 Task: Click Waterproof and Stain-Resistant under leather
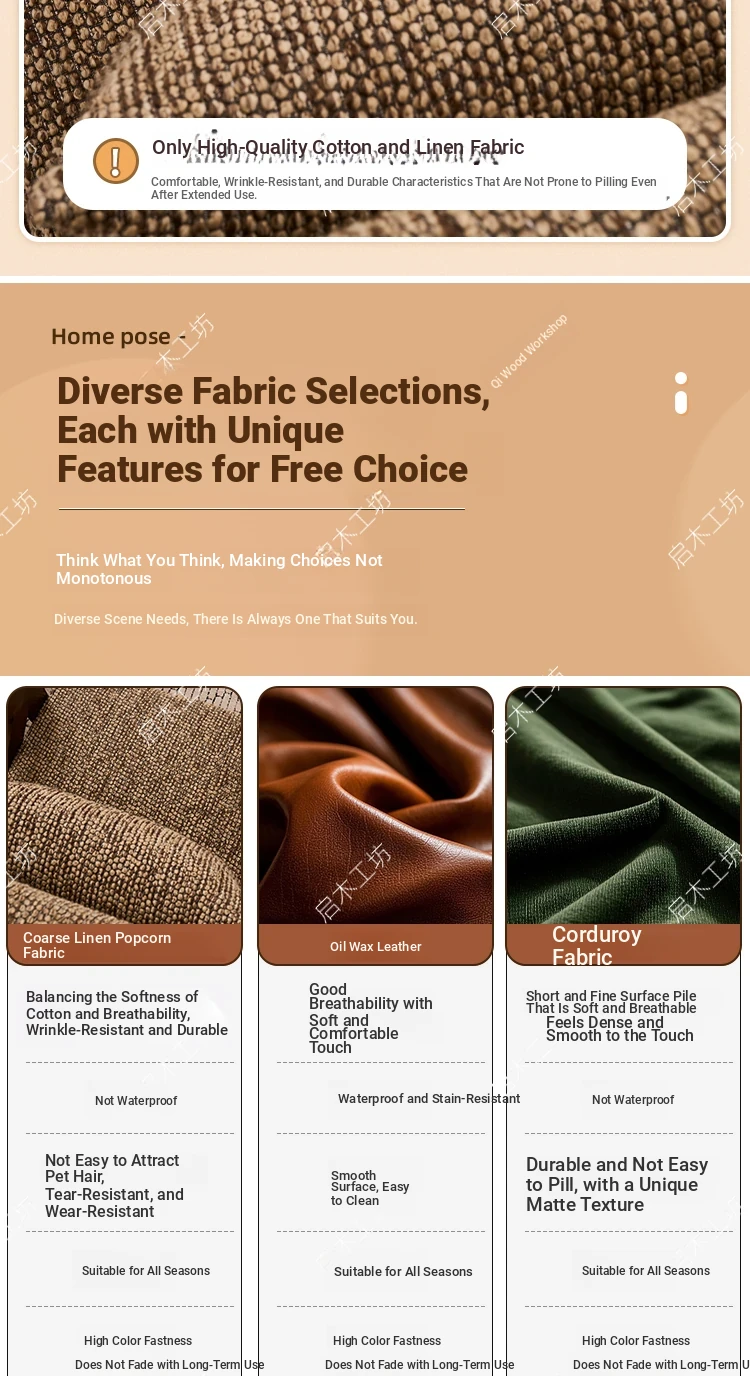[x=429, y=1098]
